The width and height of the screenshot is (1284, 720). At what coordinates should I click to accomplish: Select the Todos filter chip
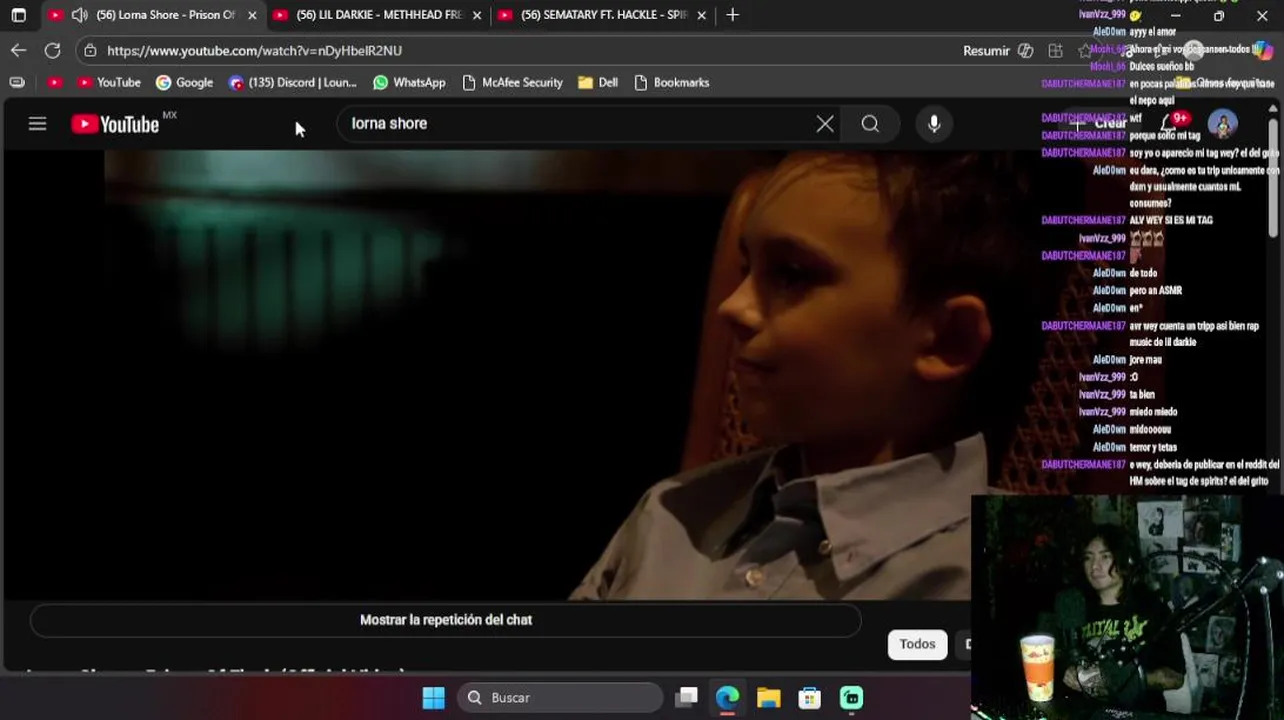click(x=917, y=645)
